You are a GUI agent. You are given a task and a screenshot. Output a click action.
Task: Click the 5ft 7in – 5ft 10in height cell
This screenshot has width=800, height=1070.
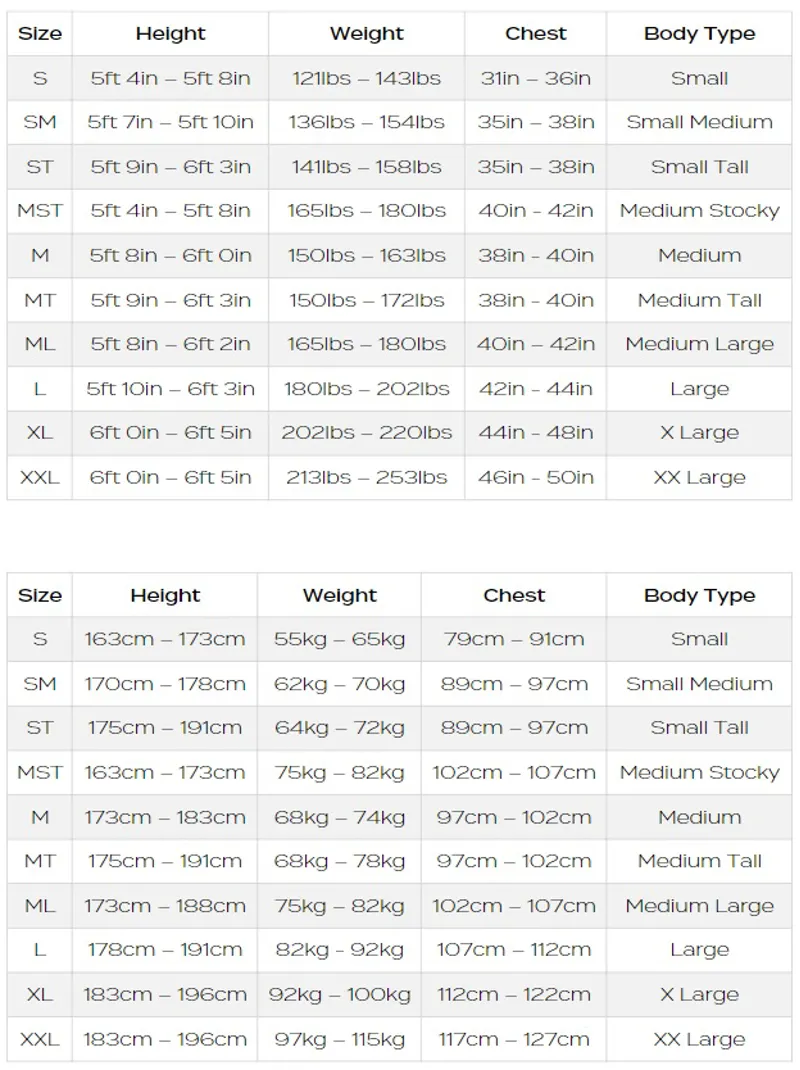coord(170,122)
